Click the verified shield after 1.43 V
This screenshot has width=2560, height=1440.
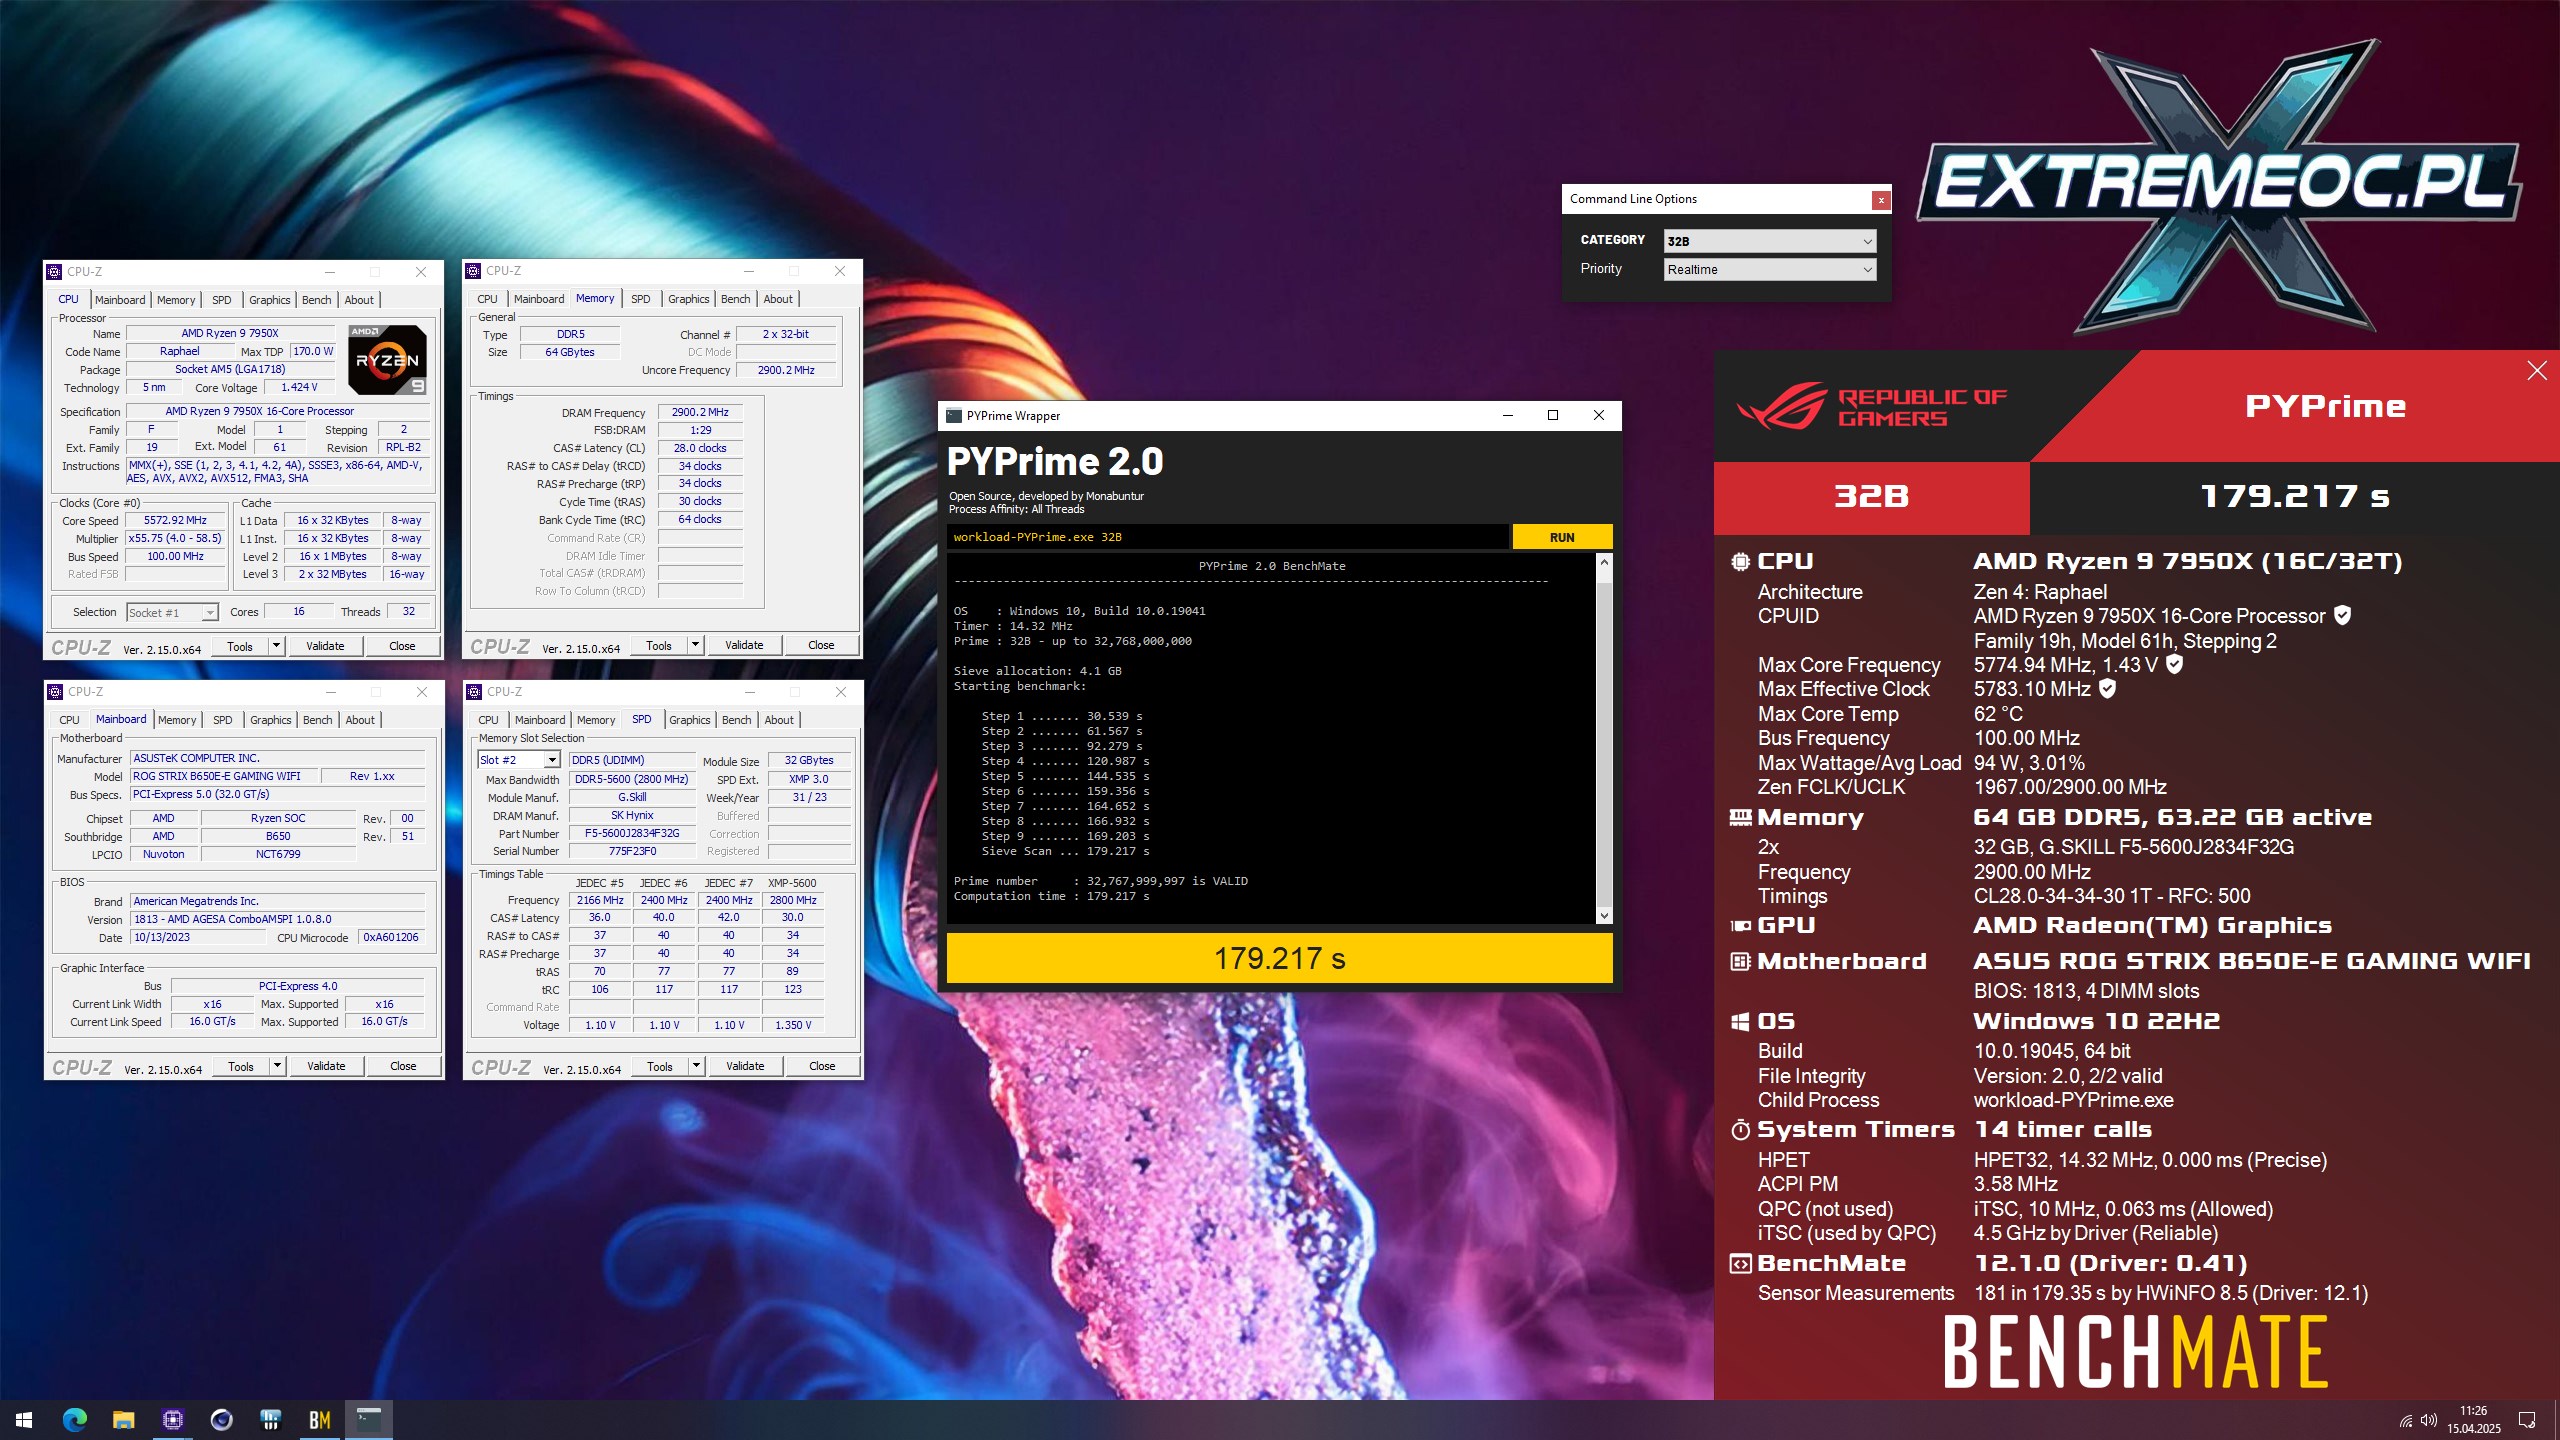point(2174,664)
